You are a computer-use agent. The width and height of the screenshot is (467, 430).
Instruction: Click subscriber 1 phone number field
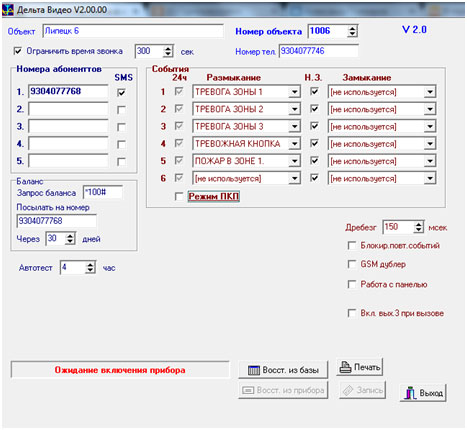pyautogui.click(x=68, y=91)
